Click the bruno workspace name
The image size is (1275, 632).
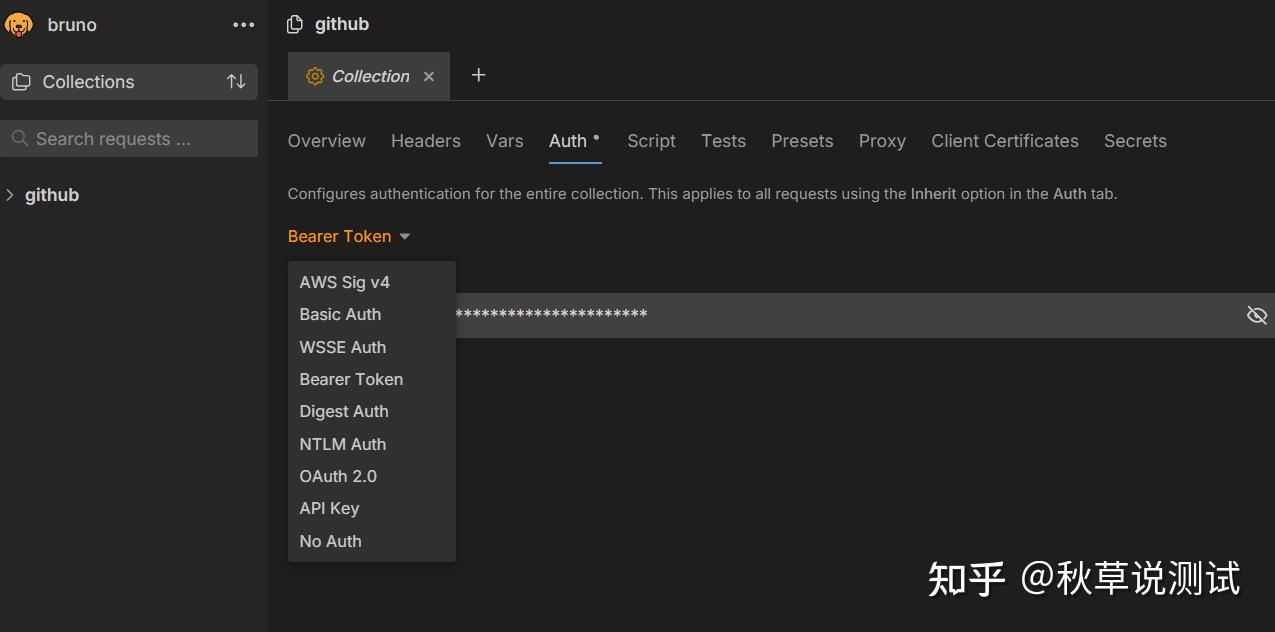(72, 25)
